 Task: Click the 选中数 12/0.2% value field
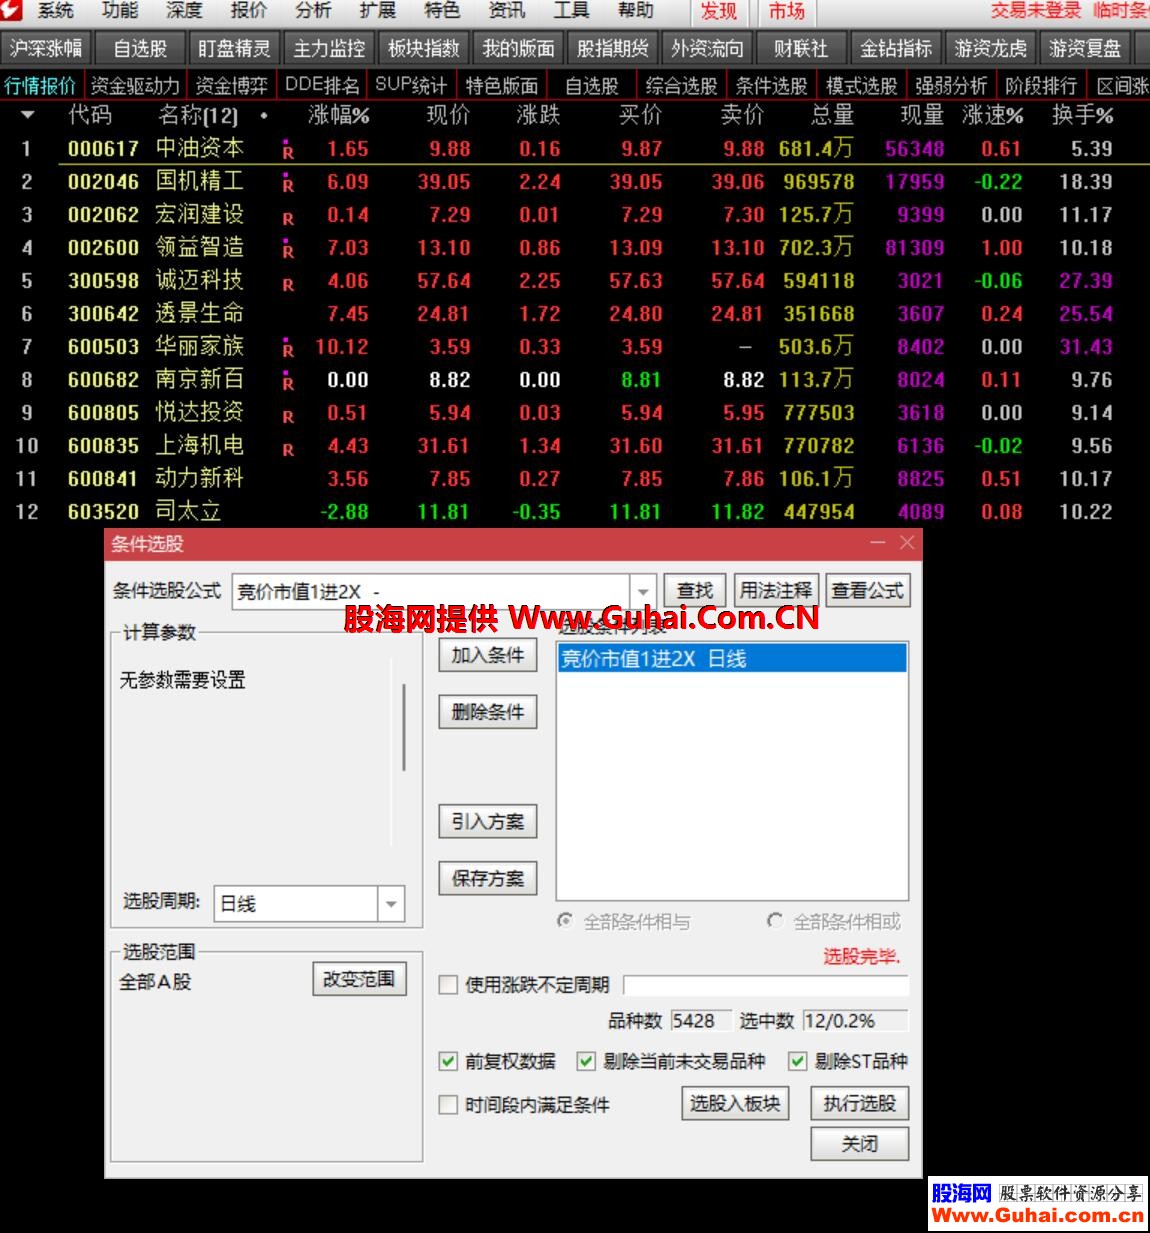(856, 1021)
